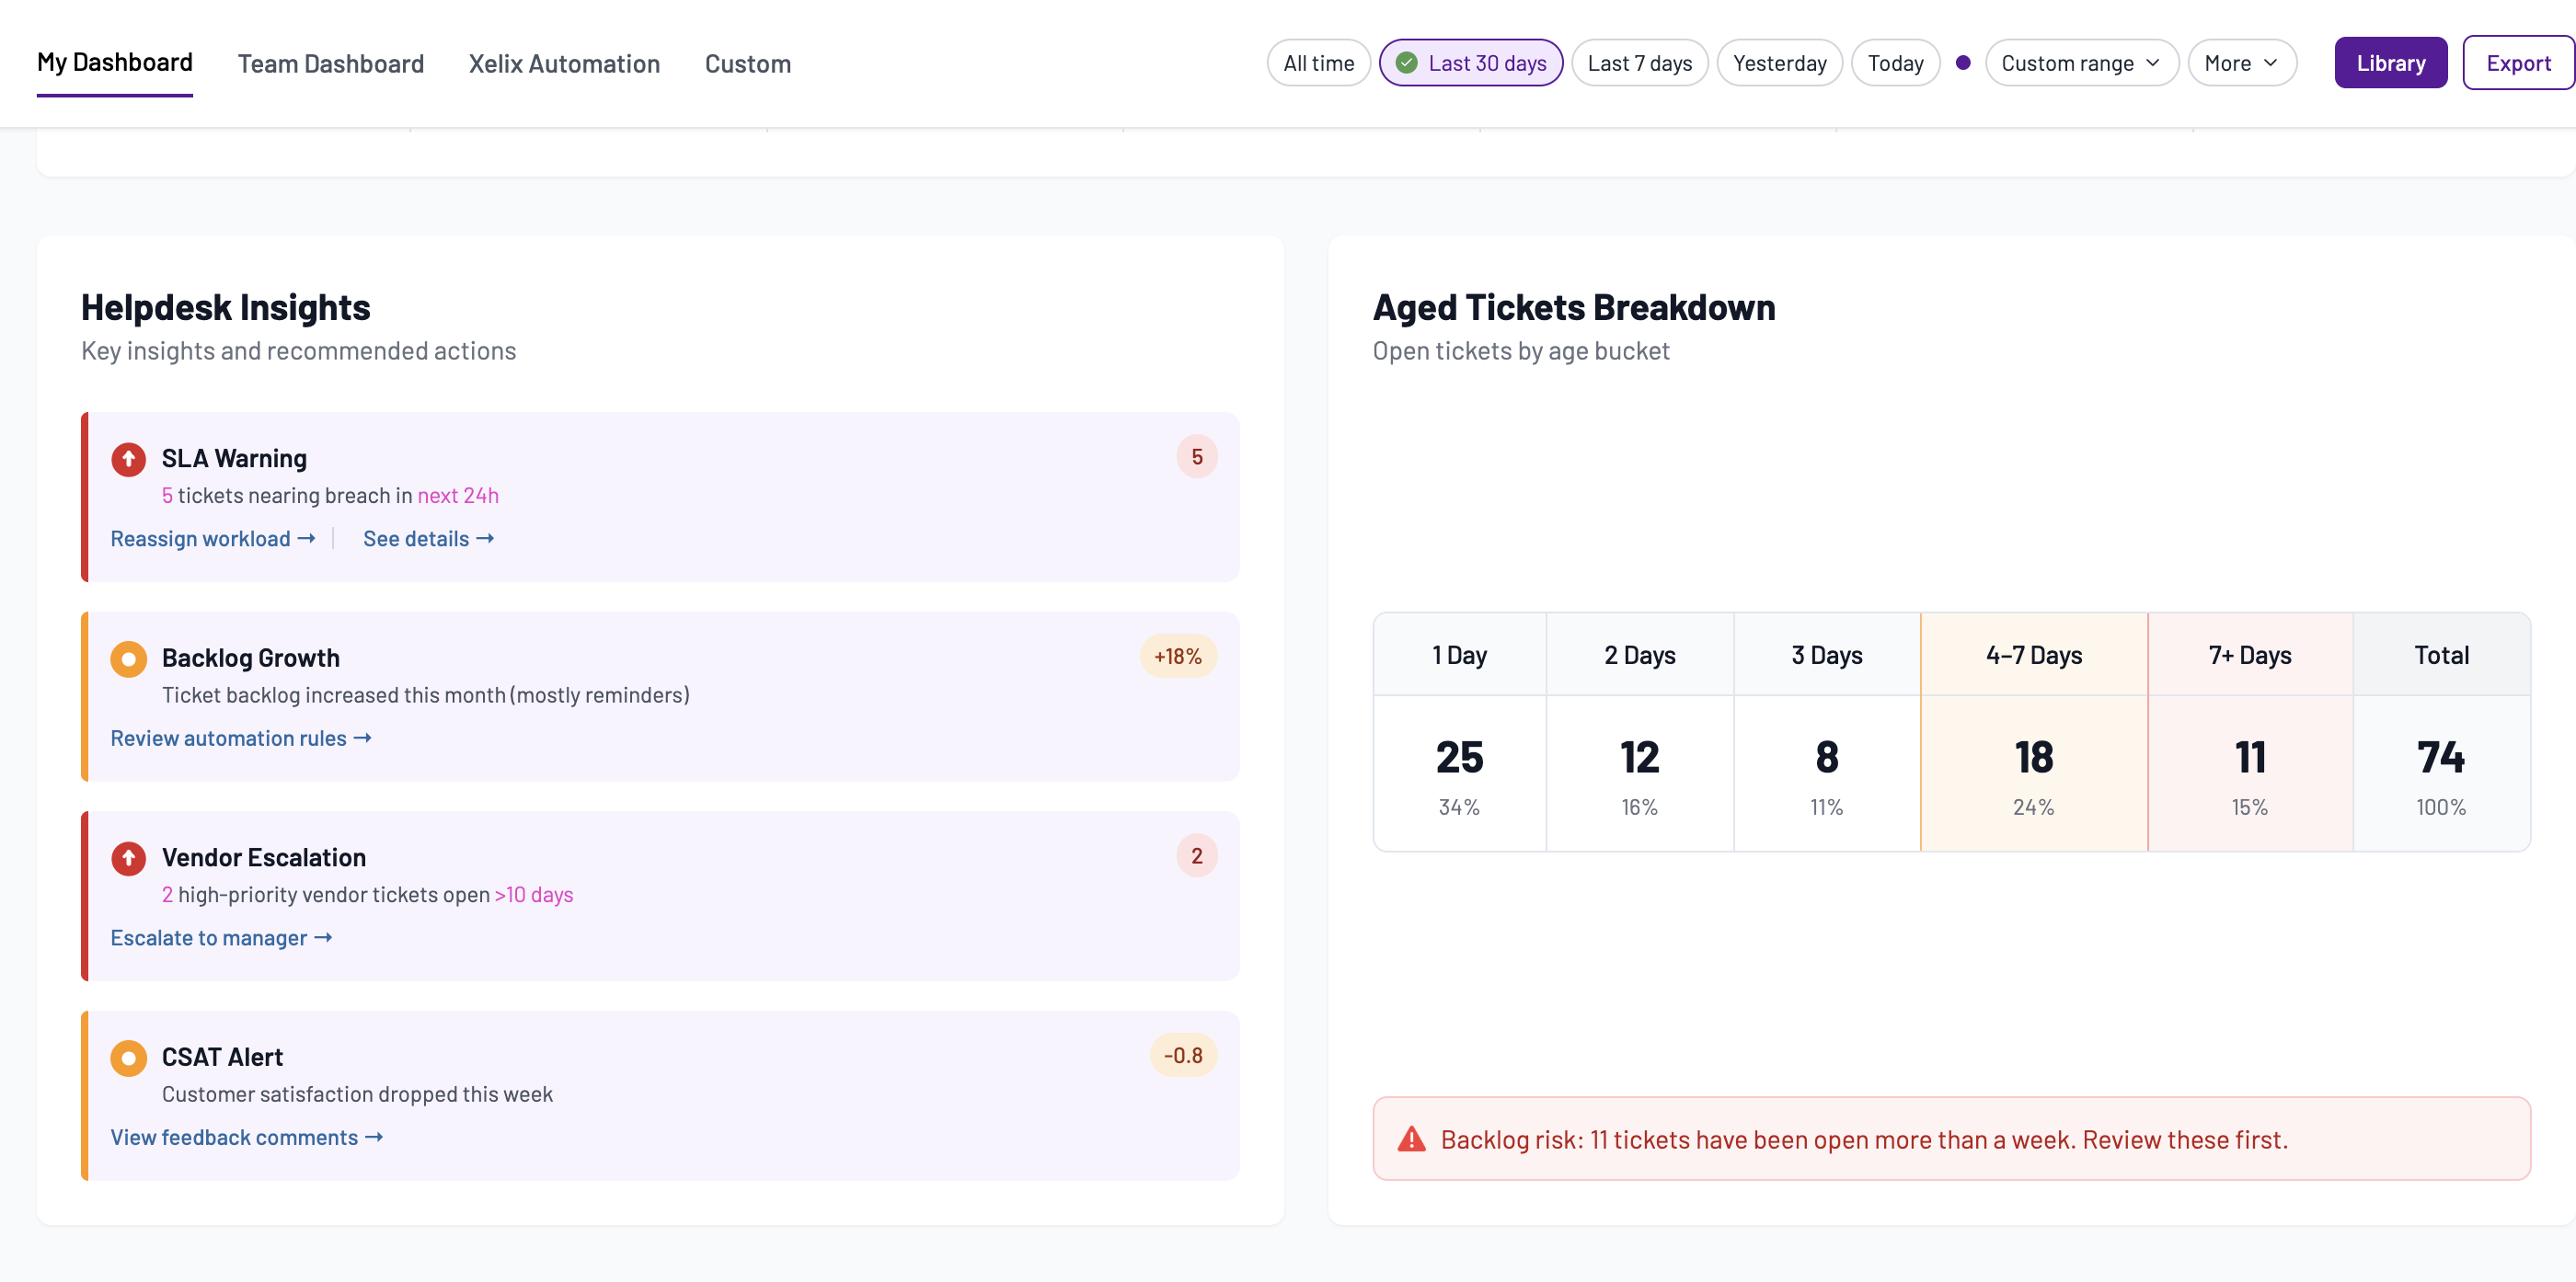Click 'next 24h' highlighted text
Screen dimensions: 2576x1282
click(x=458, y=496)
